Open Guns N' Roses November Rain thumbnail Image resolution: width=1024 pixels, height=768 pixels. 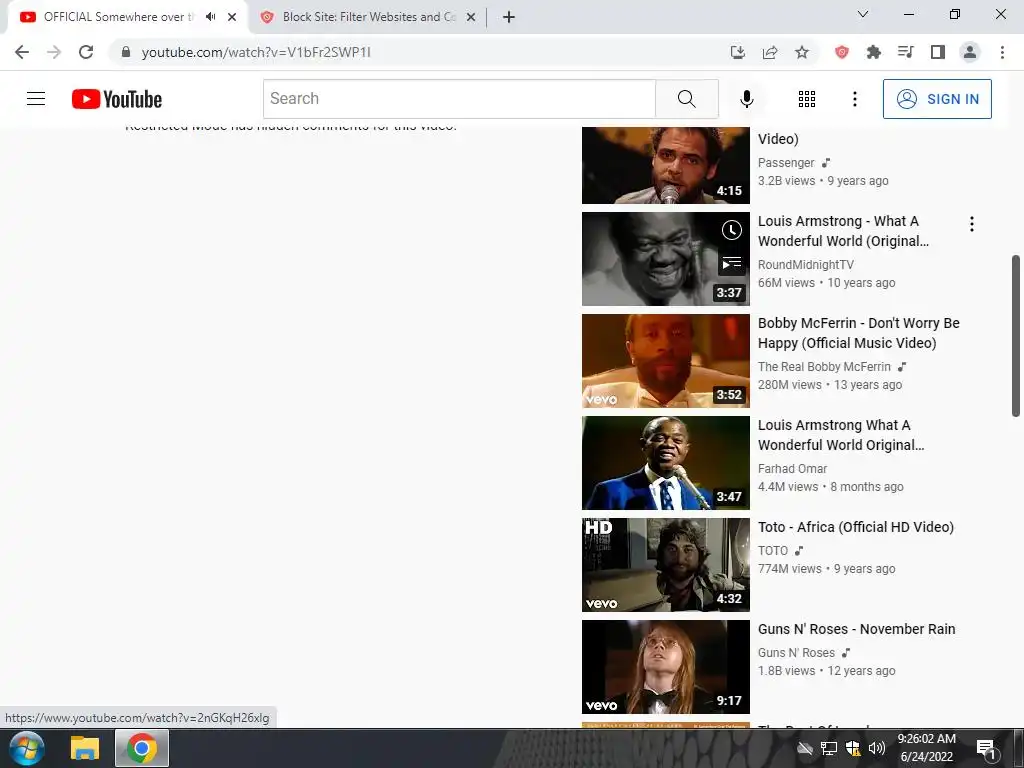665,666
